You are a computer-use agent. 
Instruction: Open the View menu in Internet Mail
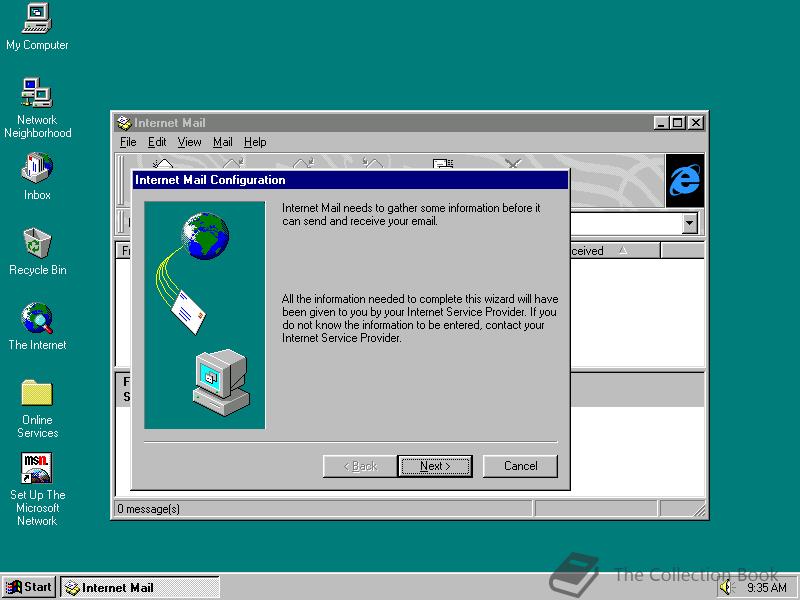coord(189,142)
